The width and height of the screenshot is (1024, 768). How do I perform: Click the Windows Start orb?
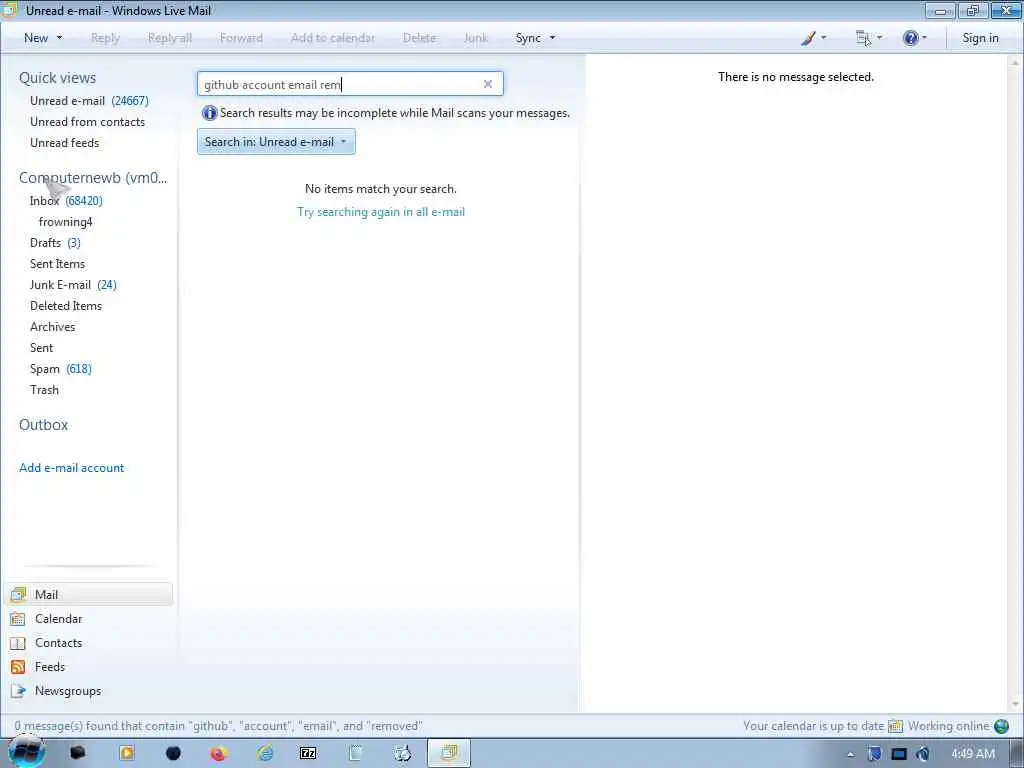(x=26, y=752)
